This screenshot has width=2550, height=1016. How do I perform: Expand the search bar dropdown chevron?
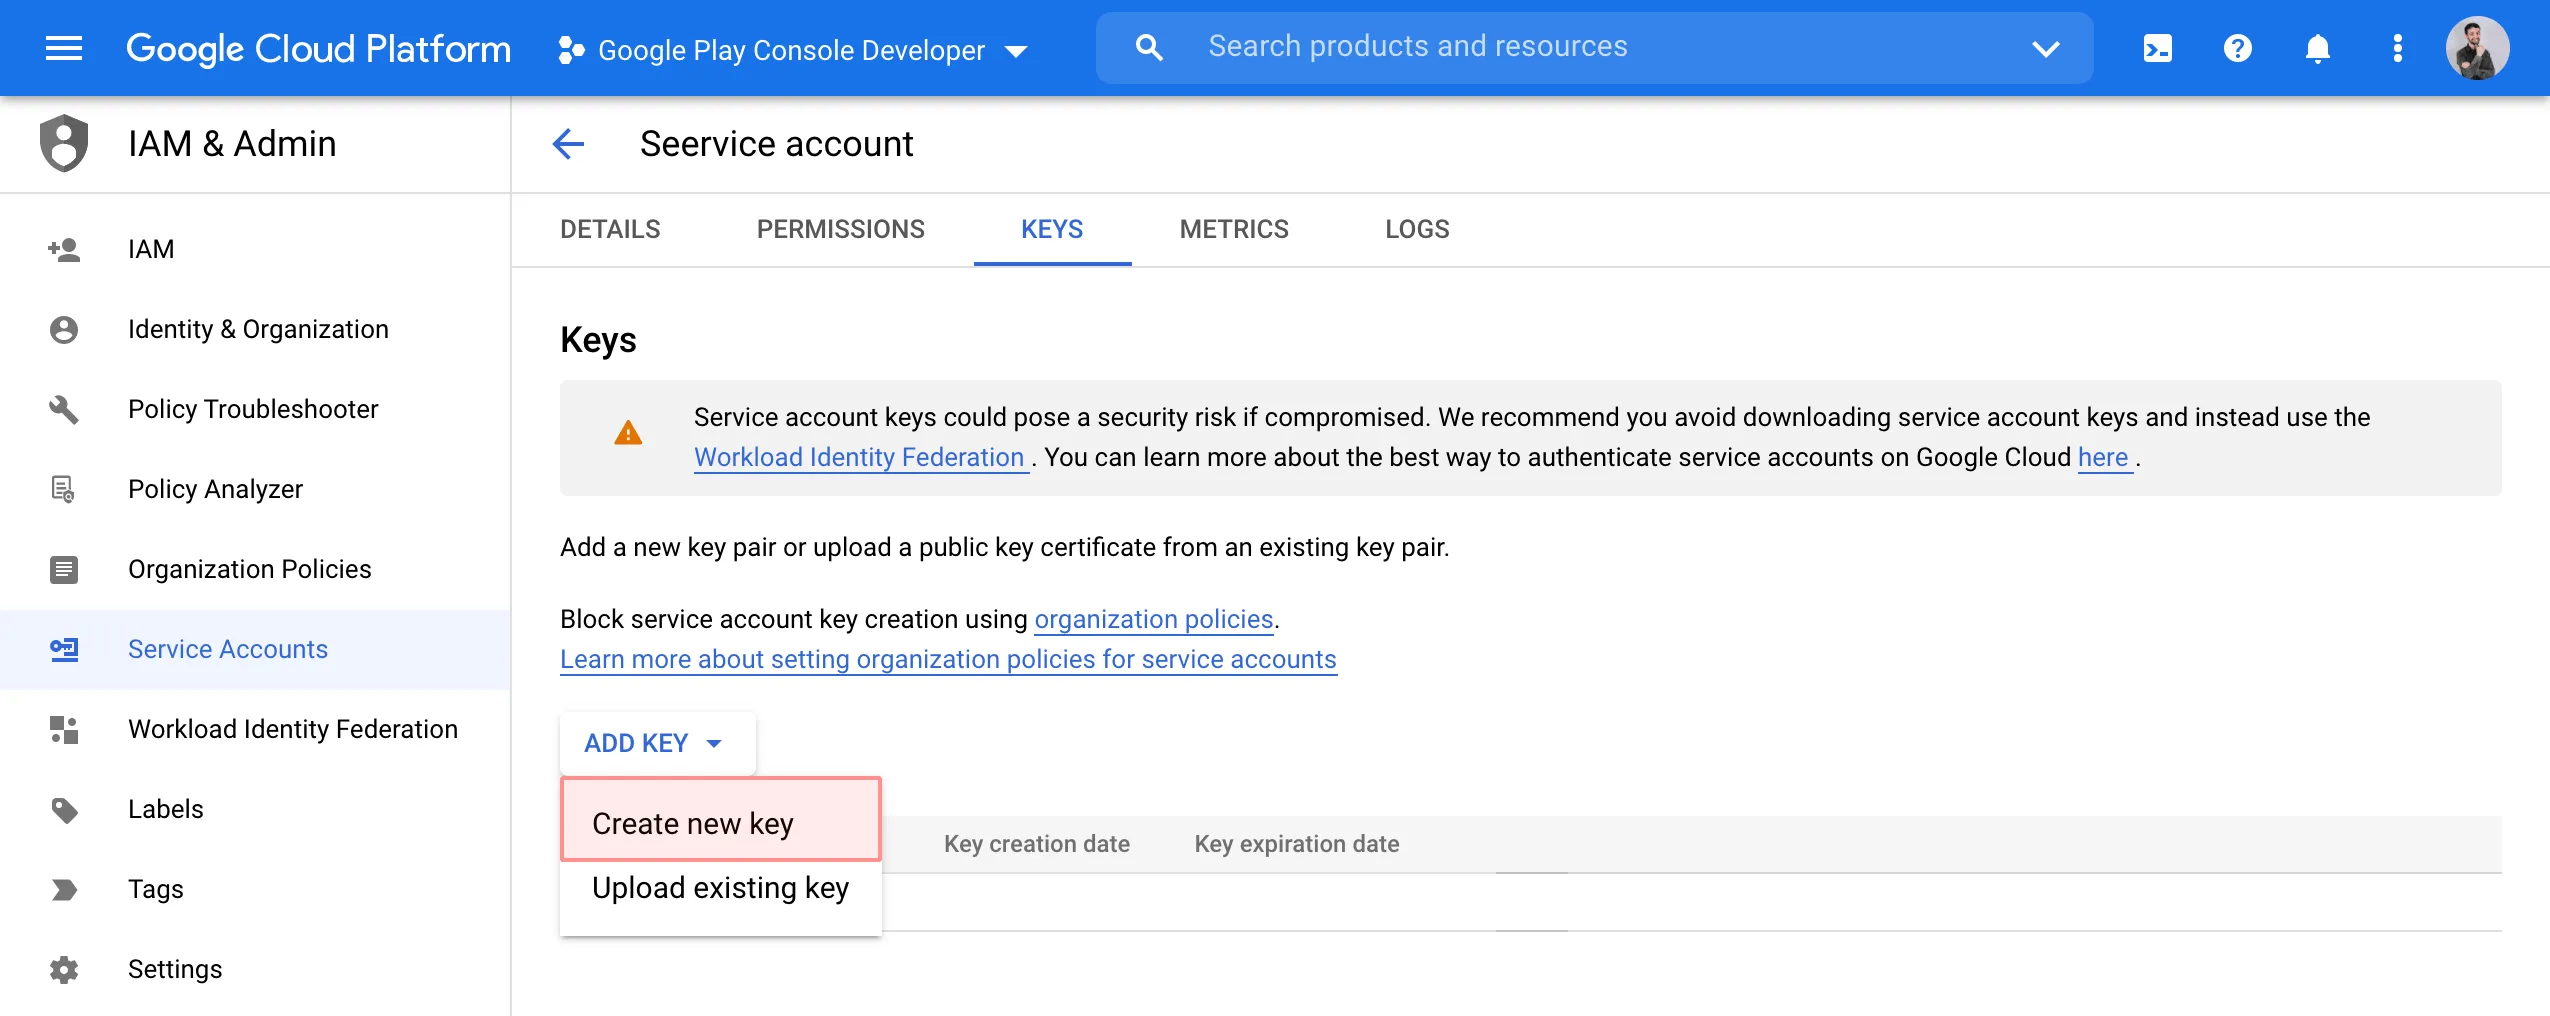click(2045, 48)
